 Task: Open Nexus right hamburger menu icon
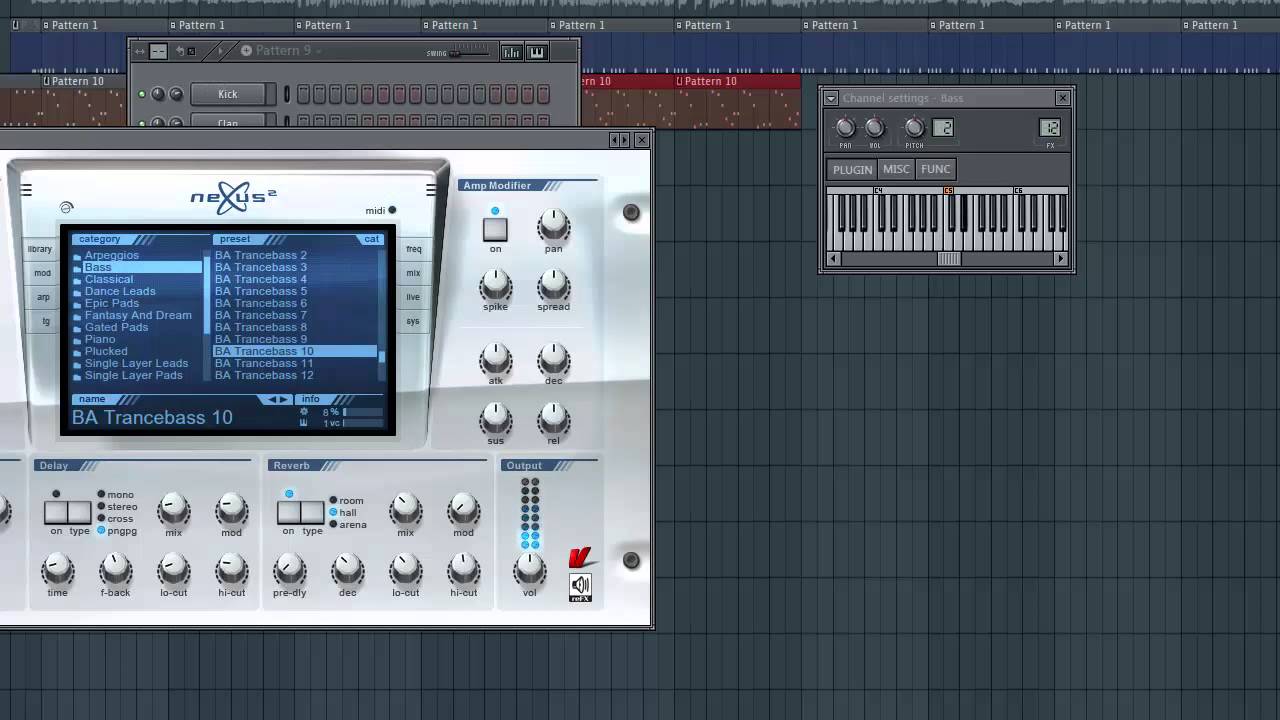point(431,190)
